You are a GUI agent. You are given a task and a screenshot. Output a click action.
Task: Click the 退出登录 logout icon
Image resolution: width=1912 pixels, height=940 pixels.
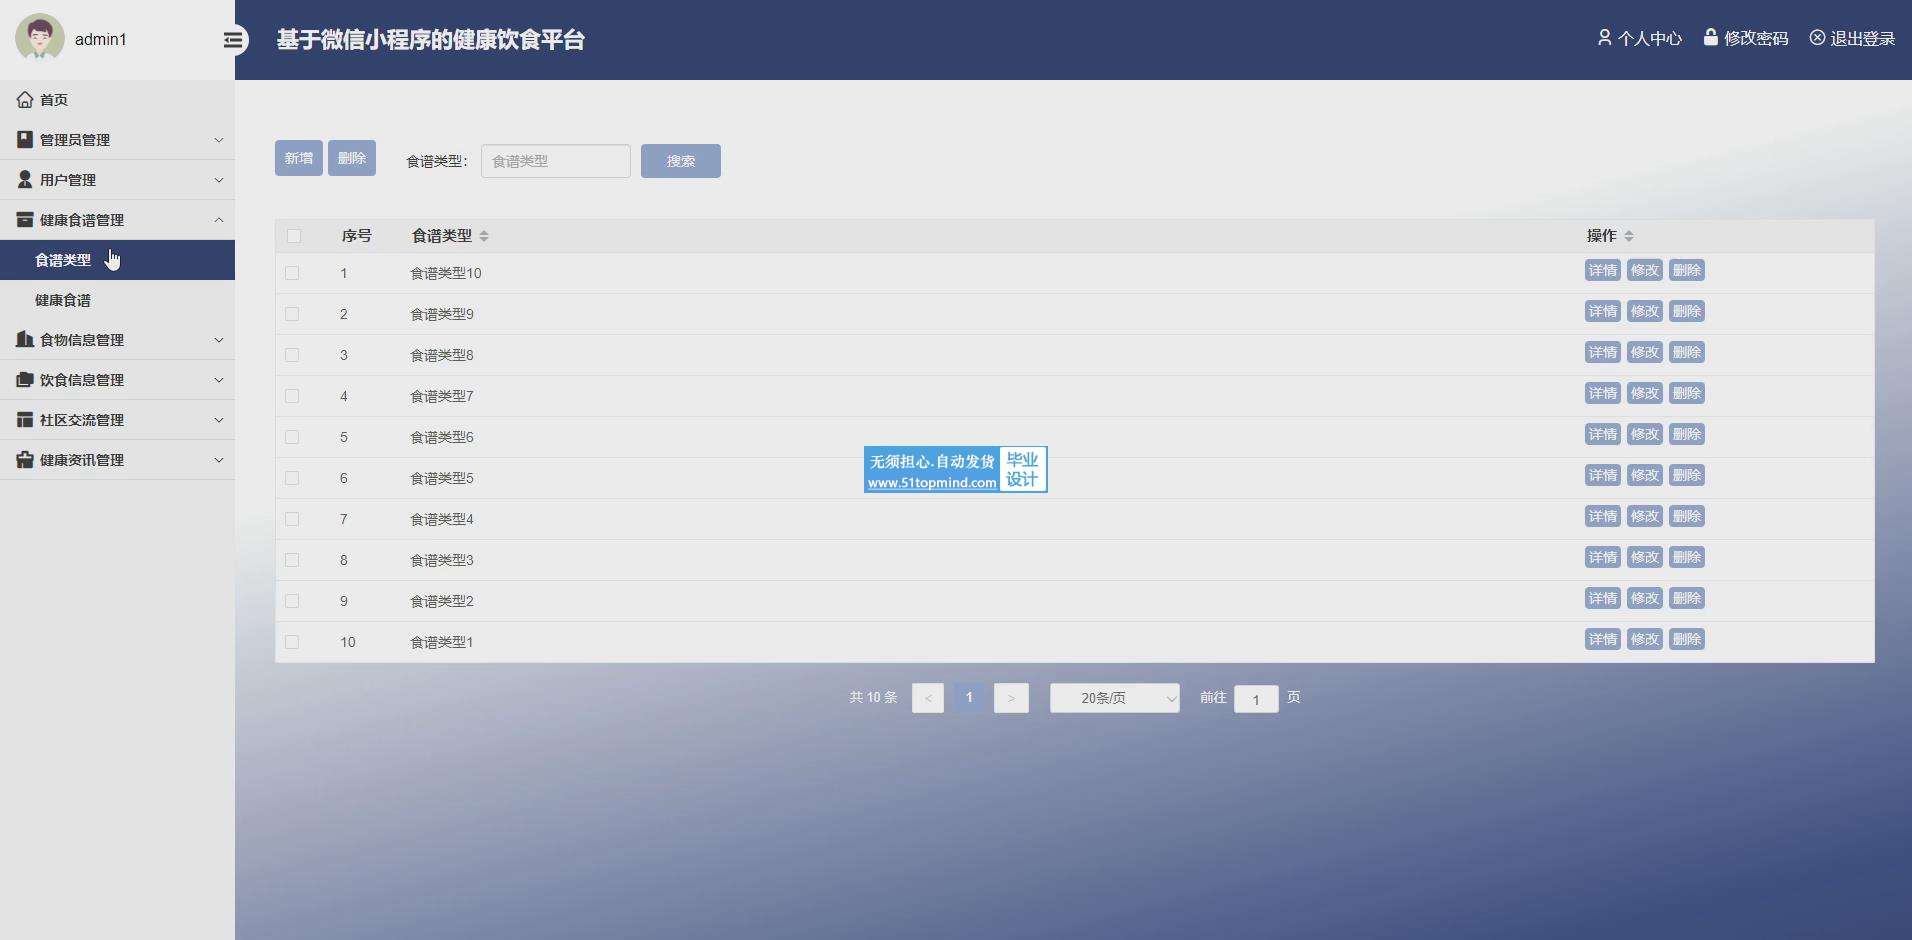click(x=1817, y=38)
